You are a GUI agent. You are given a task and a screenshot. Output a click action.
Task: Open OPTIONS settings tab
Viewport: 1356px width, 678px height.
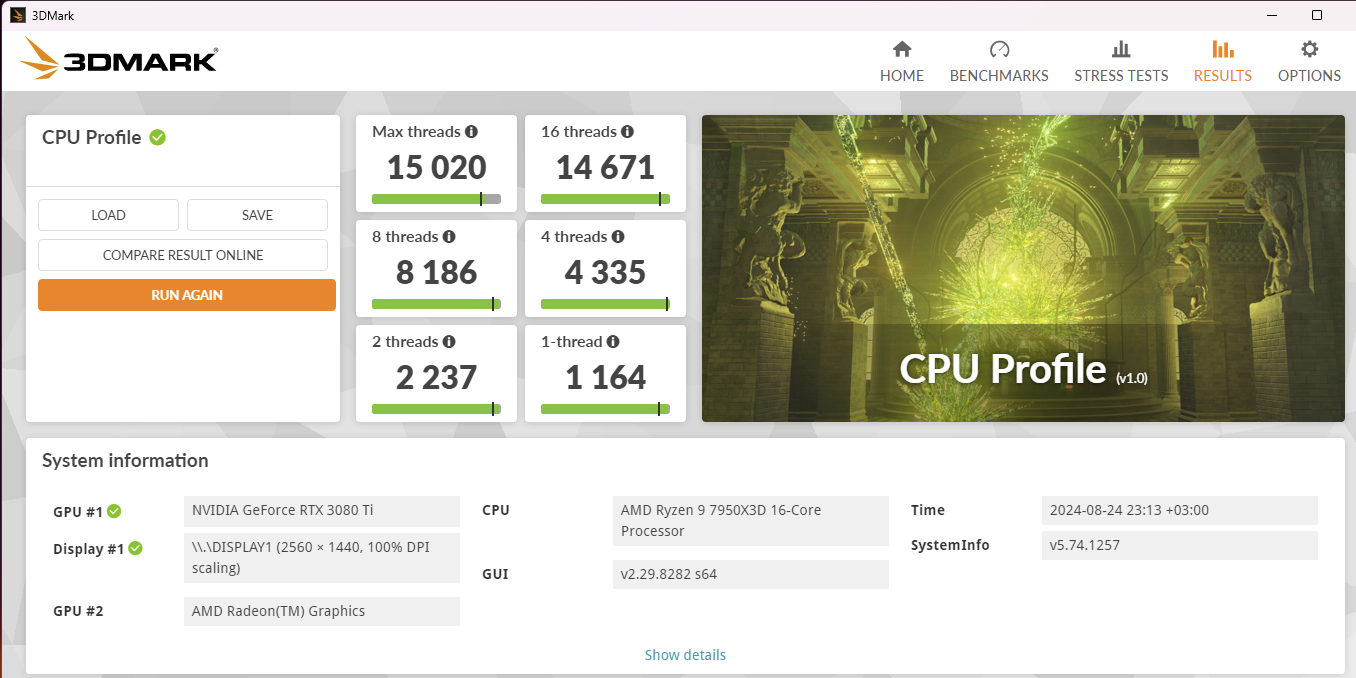[x=1309, y=62]
